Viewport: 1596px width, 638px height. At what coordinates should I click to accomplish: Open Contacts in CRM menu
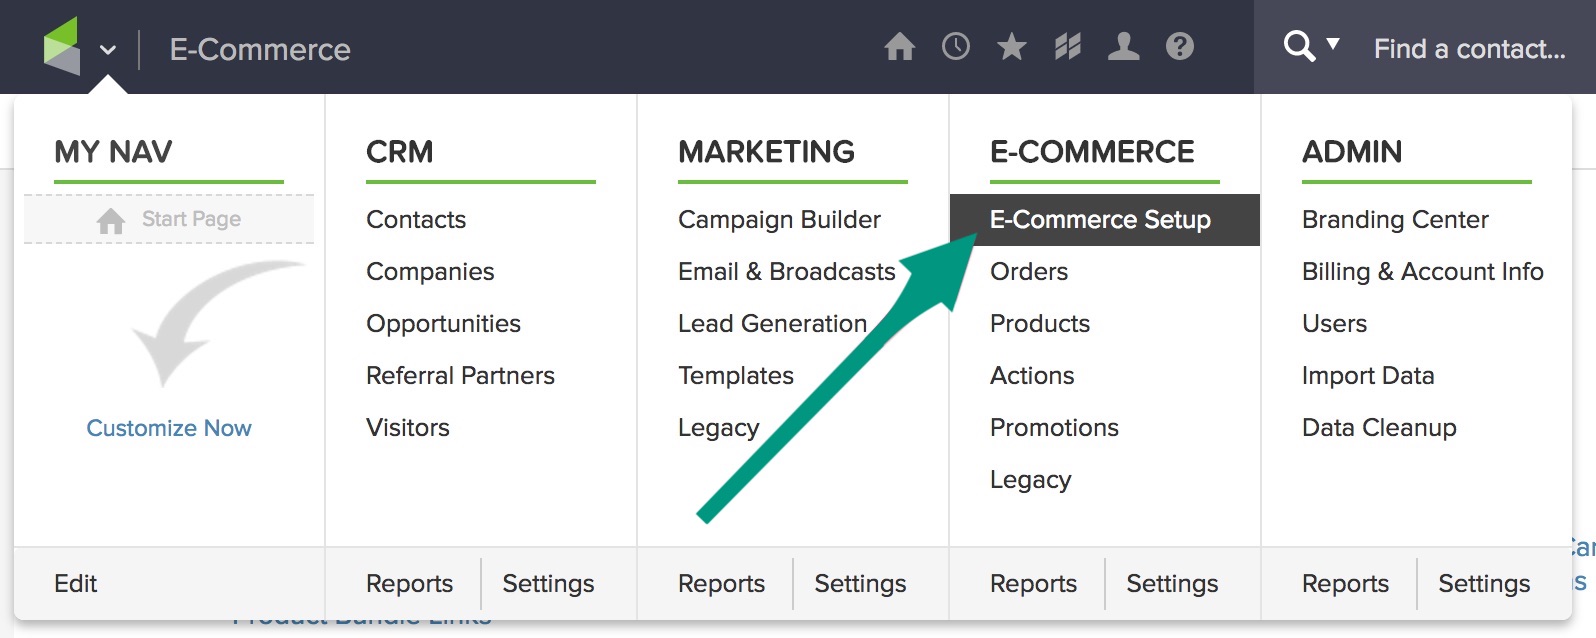[416, 219]
